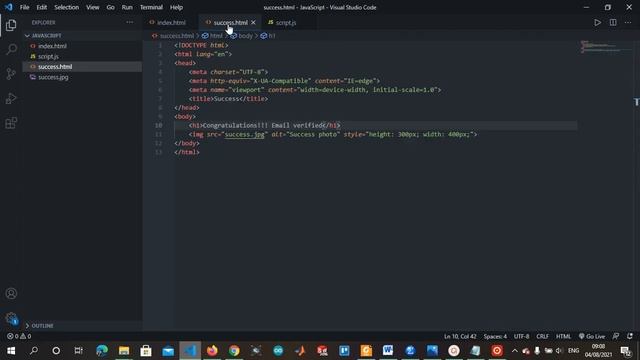Change encoding via UTF-8 status item
Image resolution: width=640 pixels, height=360 pixels.
521,336
